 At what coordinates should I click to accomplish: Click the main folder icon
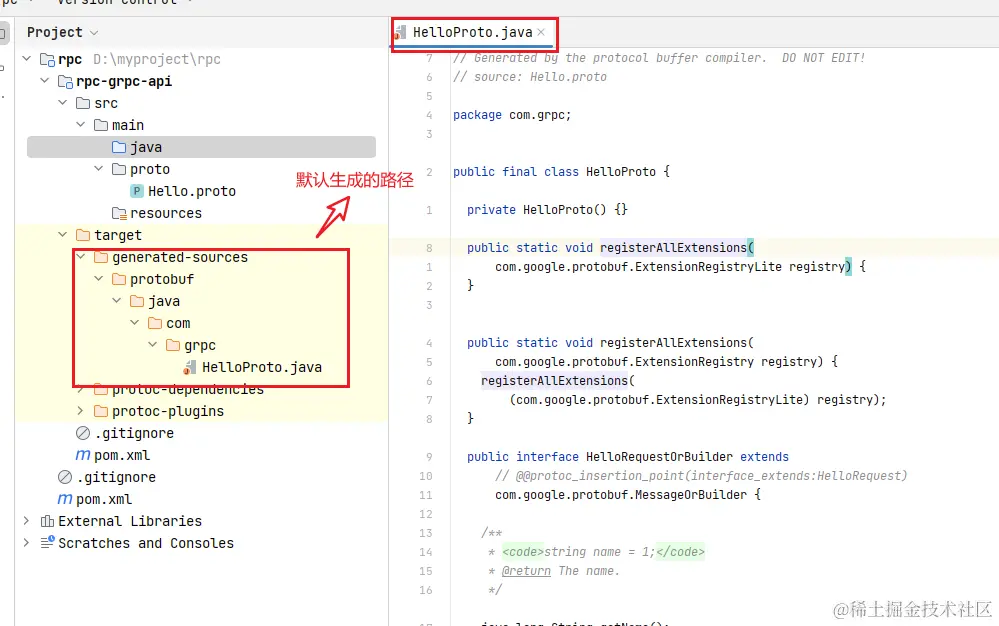point(101,125)
